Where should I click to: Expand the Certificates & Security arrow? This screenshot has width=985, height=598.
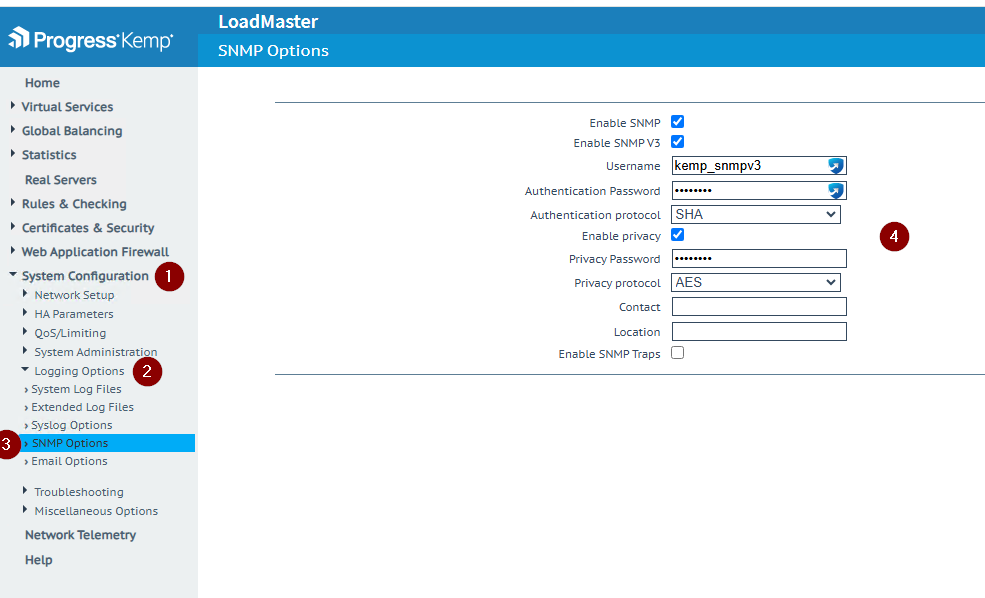(x=13, y=226)
